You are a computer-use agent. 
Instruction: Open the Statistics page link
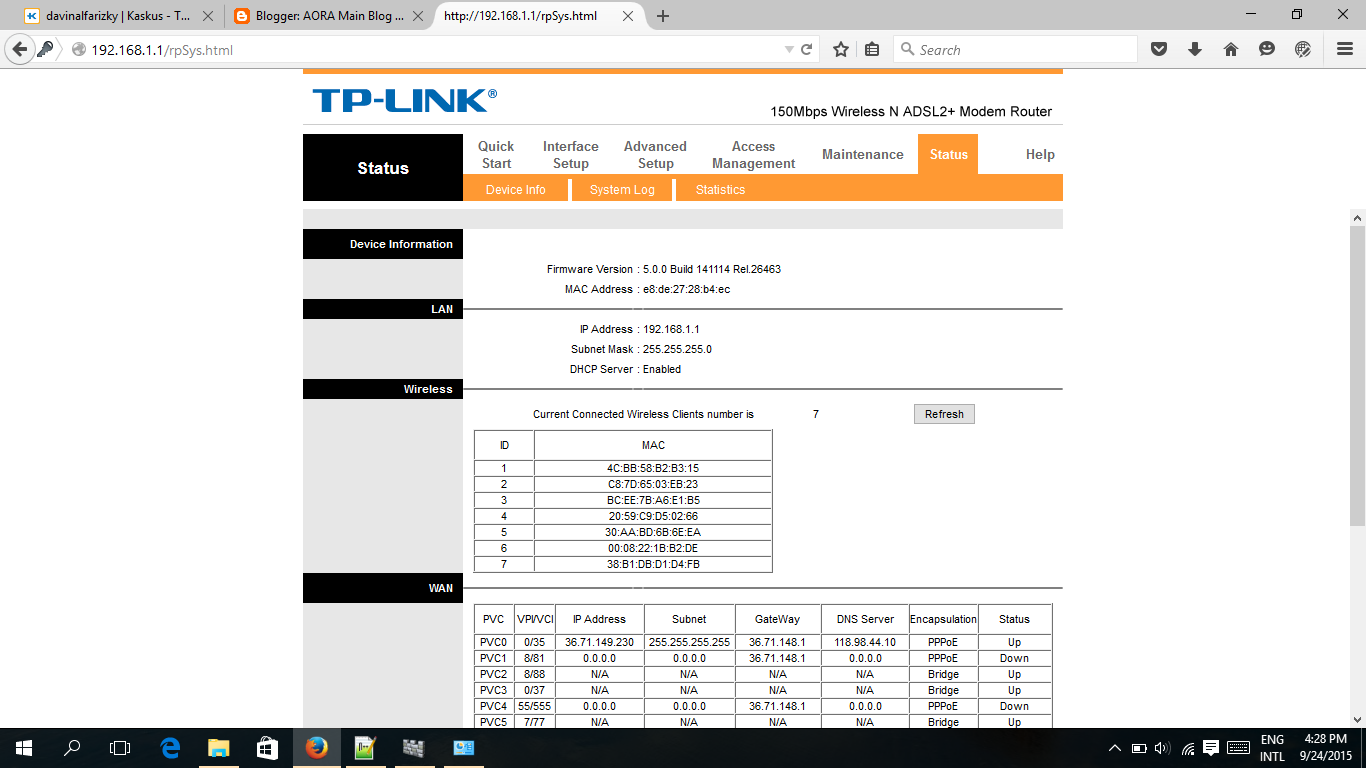click(720, 189)
